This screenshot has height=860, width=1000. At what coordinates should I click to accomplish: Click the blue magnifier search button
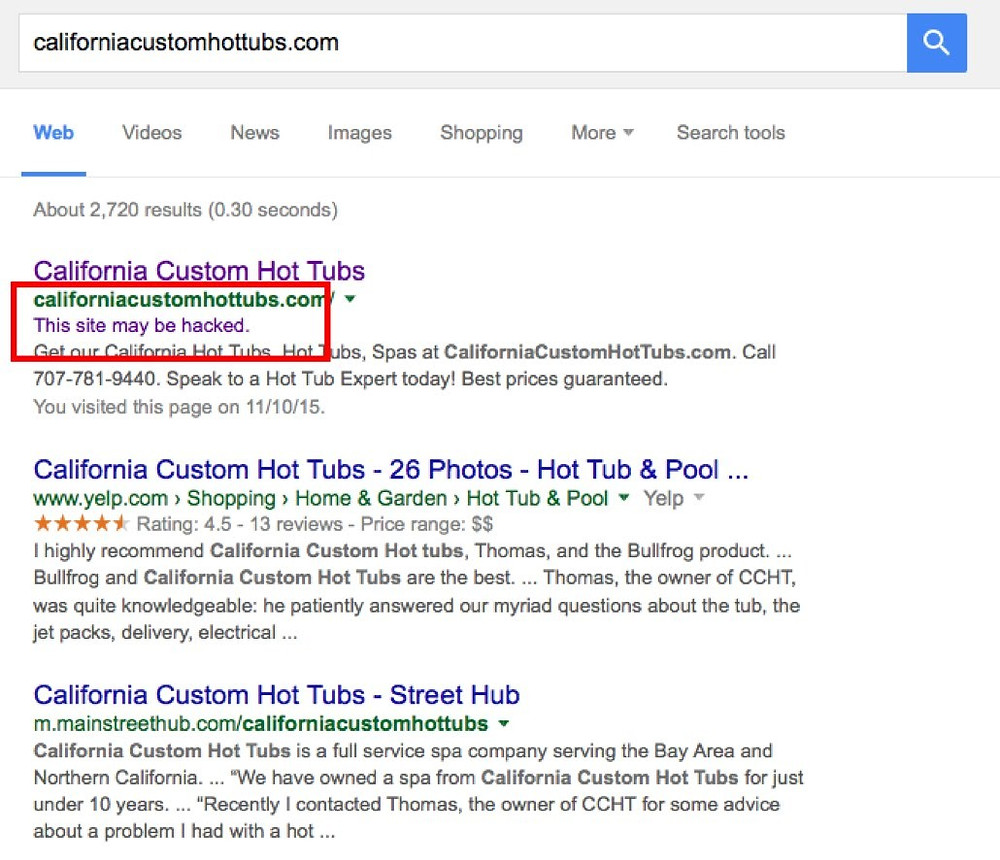tap(936, 43)
